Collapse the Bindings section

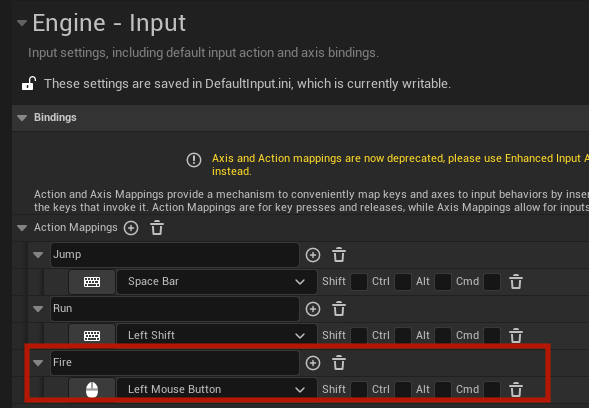point(22,118)
